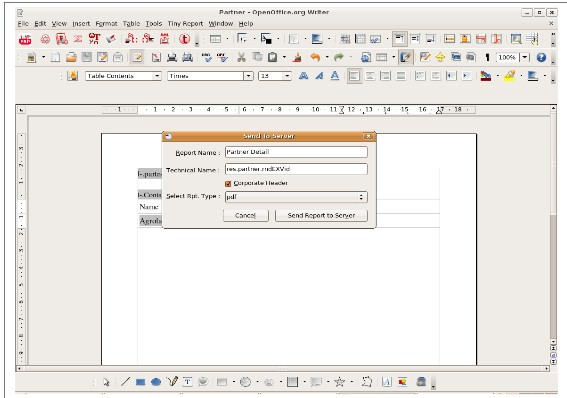
Task: Open the Select Rpt. Type pdf dropdown
Action: (296, 197)
